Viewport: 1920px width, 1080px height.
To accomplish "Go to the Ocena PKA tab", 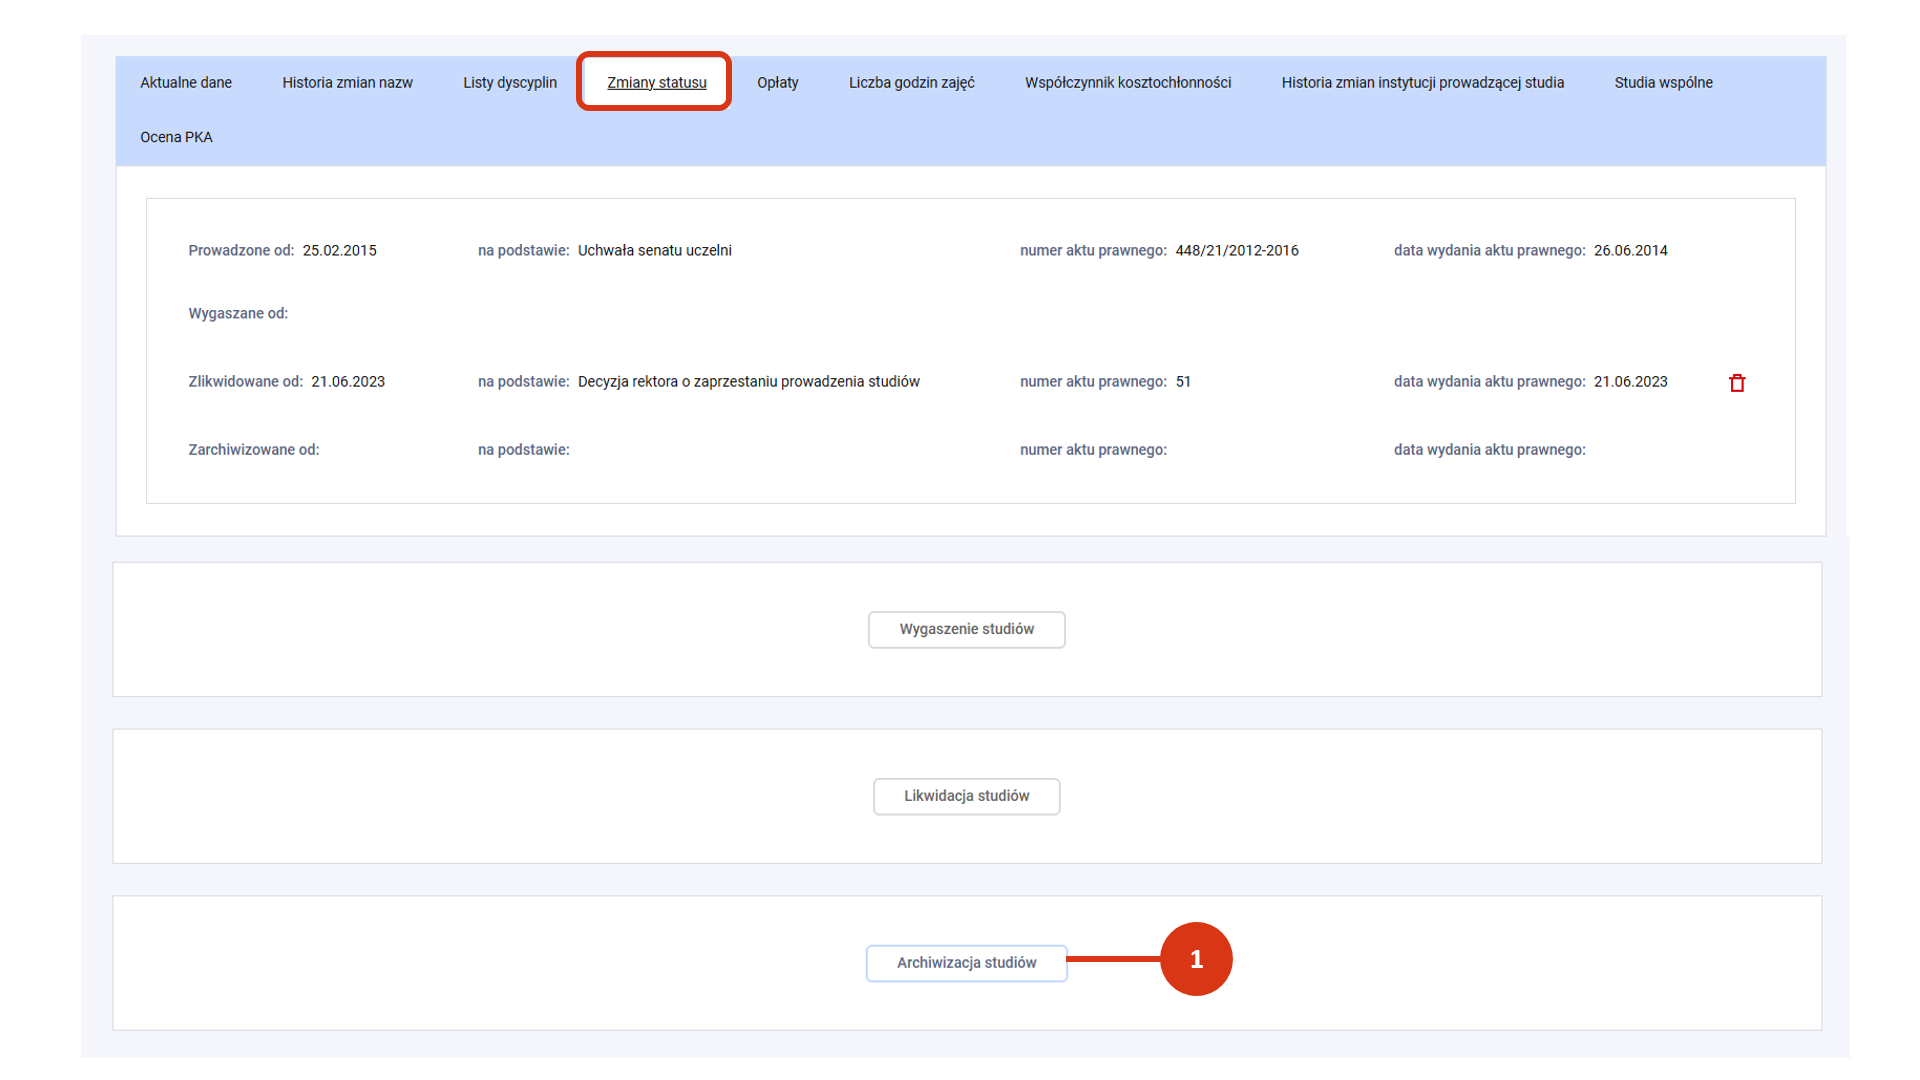I will coord(176,137).
